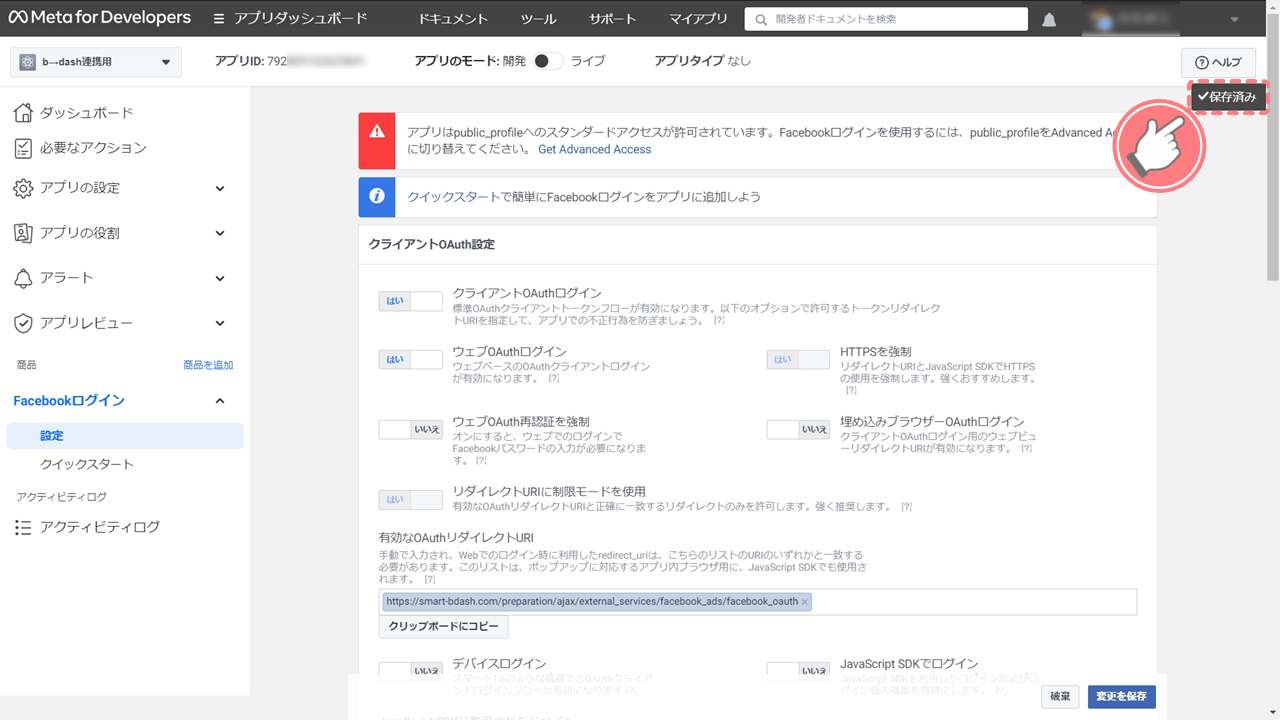Image resolution: width=1280 pixels, height=720 pixels.
Task: Open help tooltip for 有効なOAuthリダイレクトURI description
Action: (429, 580)
